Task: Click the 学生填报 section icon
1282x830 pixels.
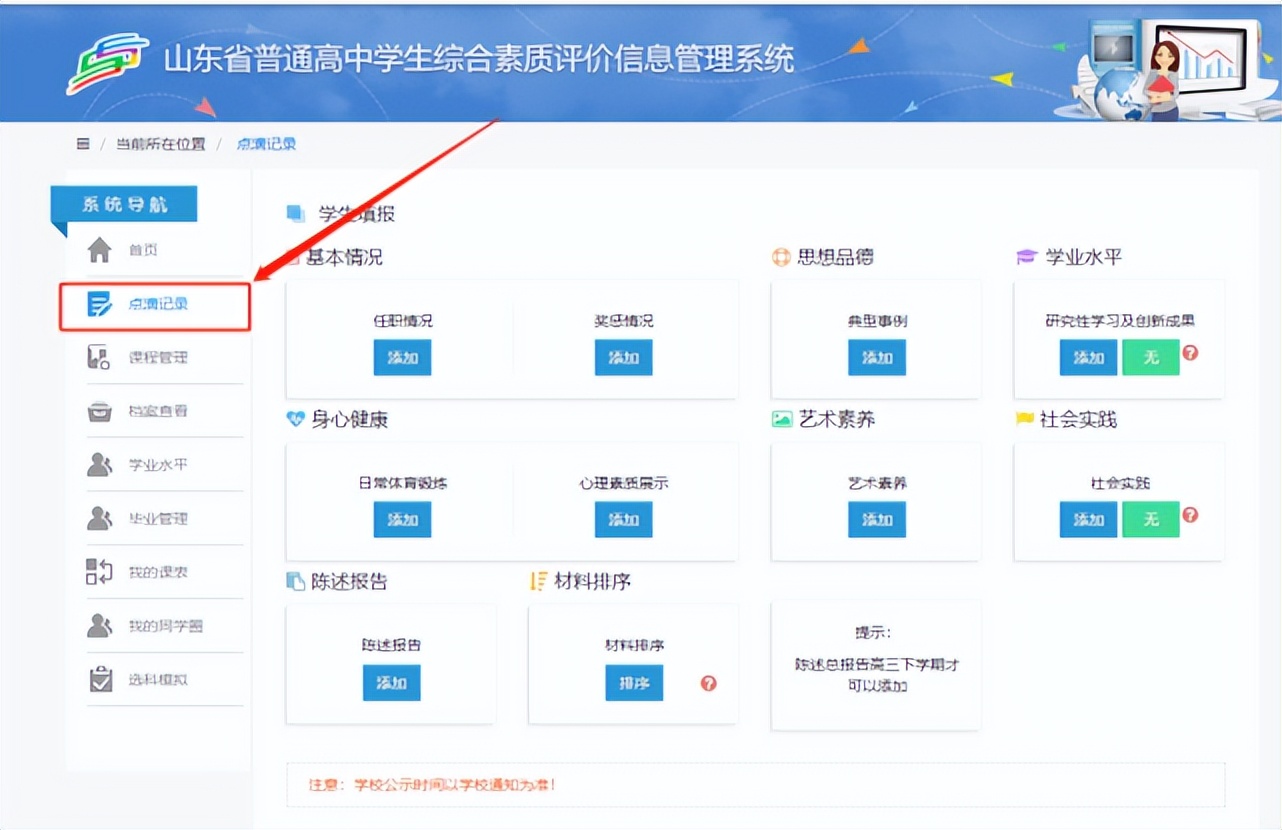Action: pyautogui.click(x=295, y=213)
